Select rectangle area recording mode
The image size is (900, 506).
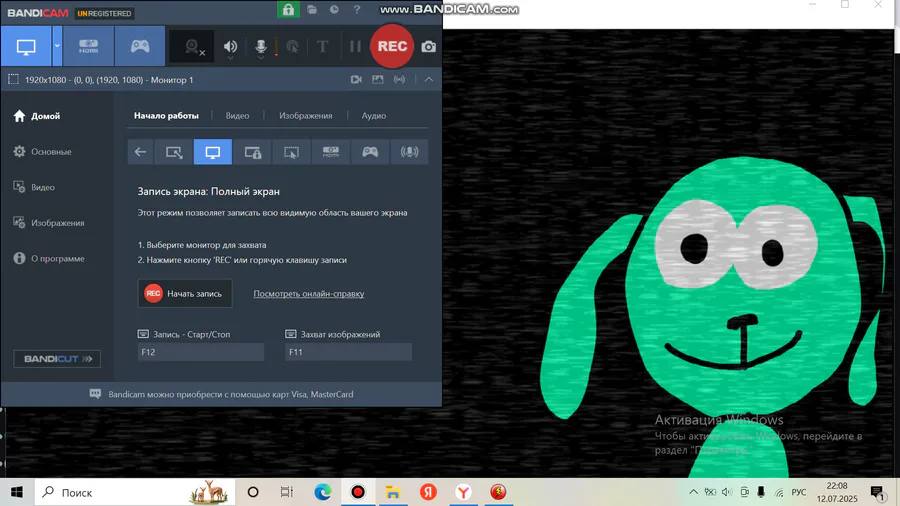174,152
